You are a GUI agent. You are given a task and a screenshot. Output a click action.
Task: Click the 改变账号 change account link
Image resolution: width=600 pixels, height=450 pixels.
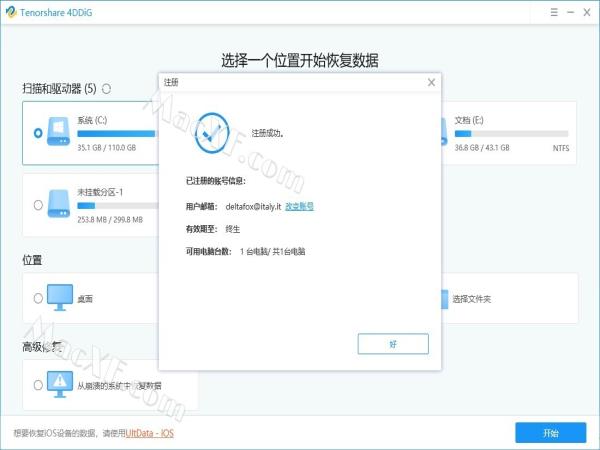tap(299, 205)
